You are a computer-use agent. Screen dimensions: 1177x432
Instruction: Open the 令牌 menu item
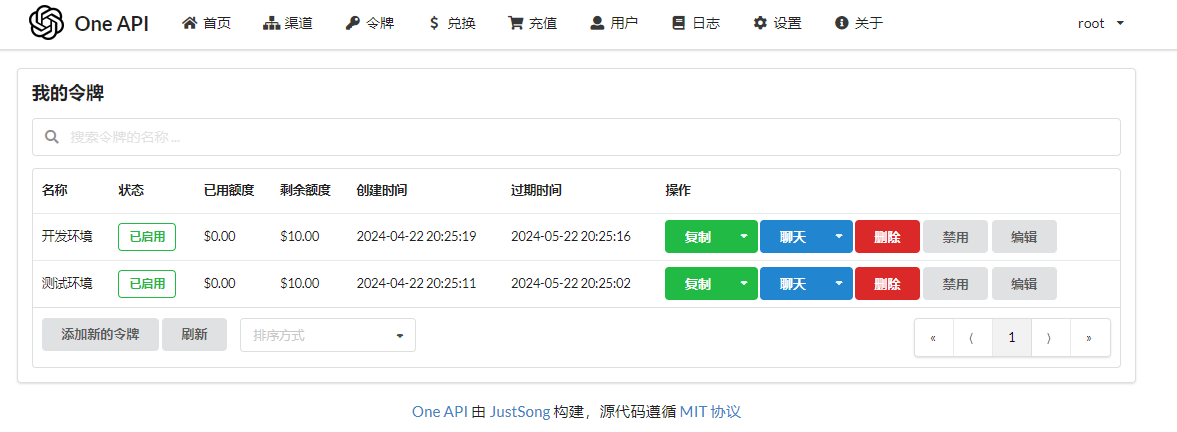pyautogui.click(x=369, y=23)
